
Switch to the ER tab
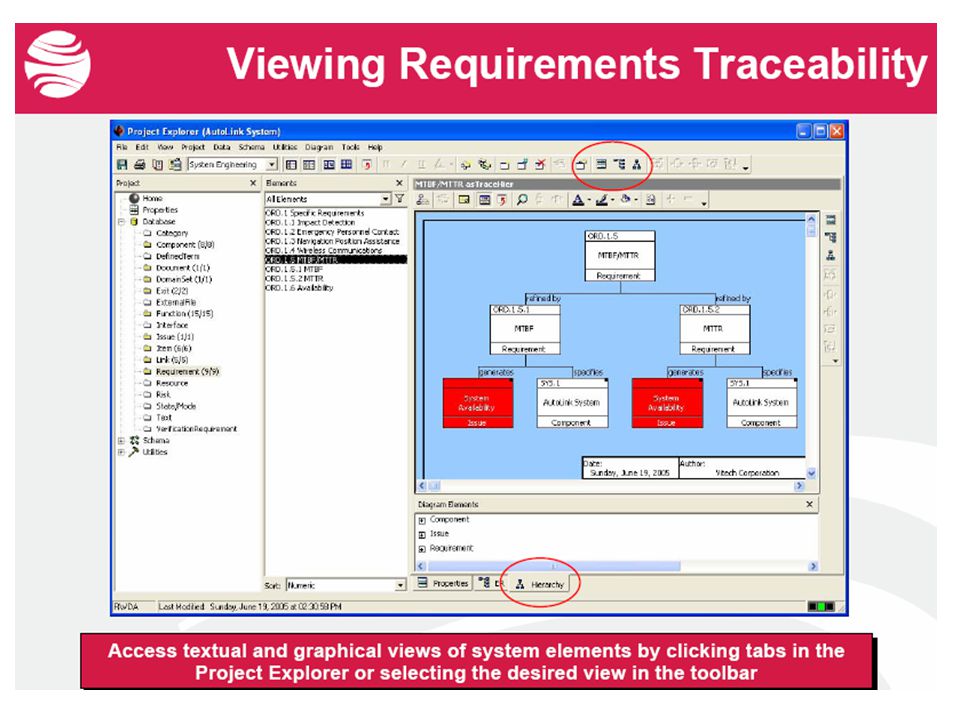click(x=491, y=583)
